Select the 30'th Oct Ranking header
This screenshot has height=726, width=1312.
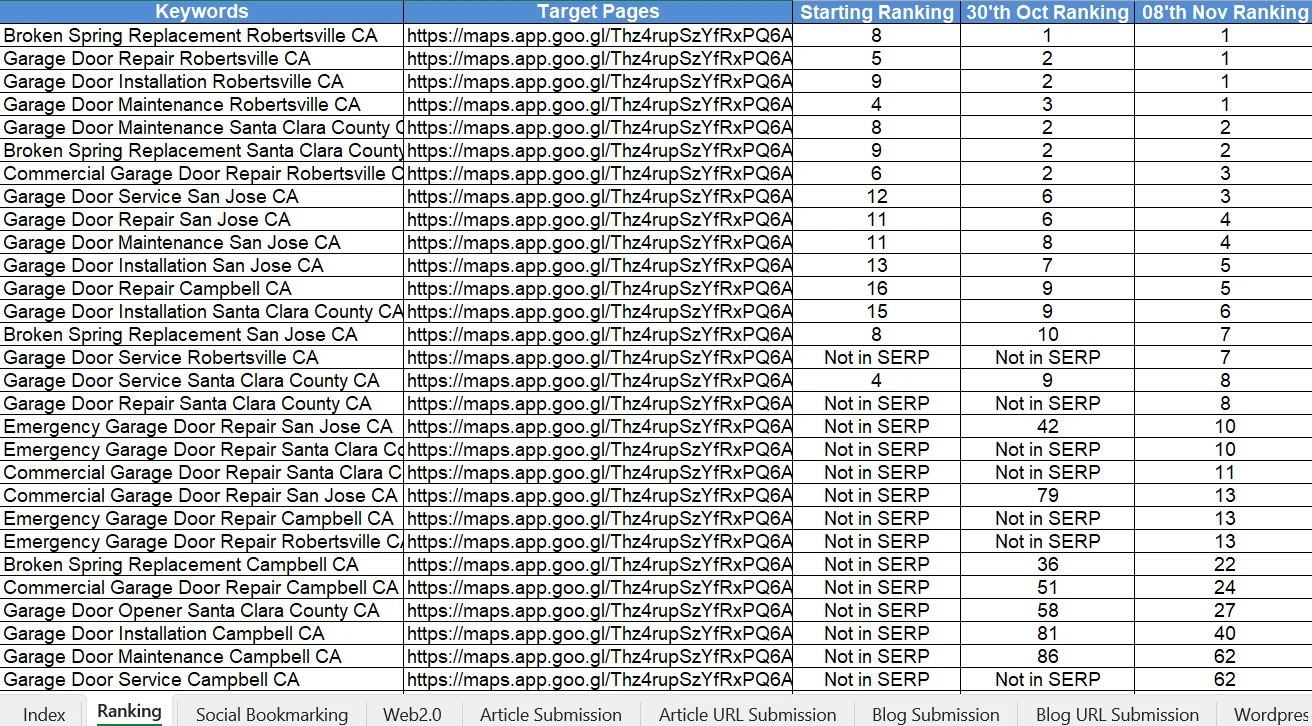[x=1047, y=12]
